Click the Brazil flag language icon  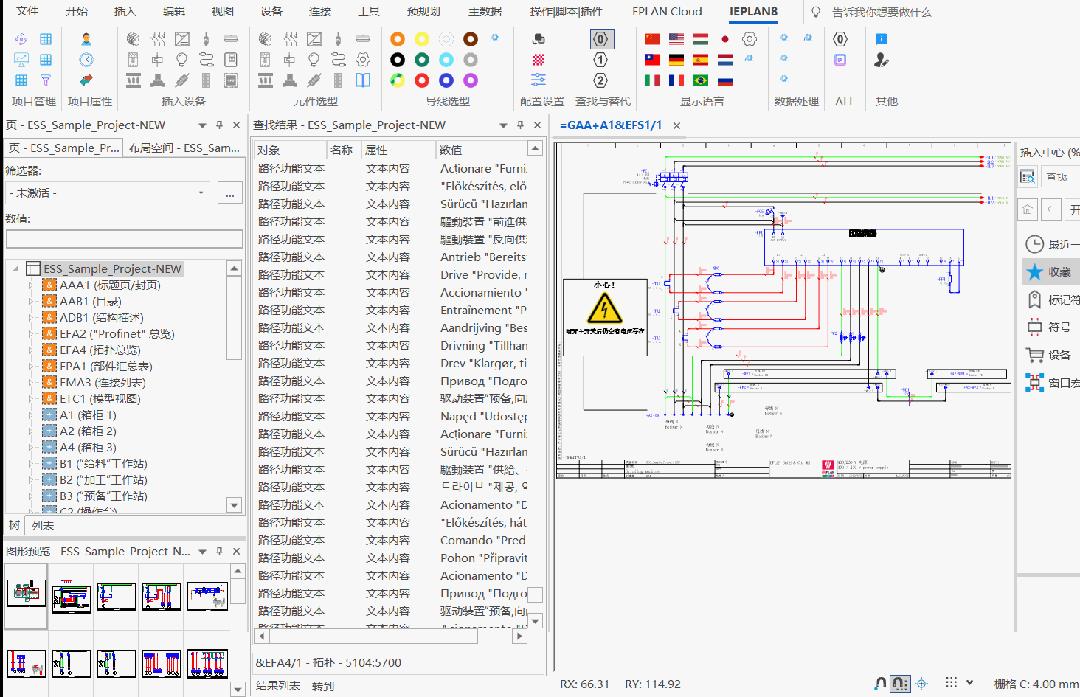701,81
